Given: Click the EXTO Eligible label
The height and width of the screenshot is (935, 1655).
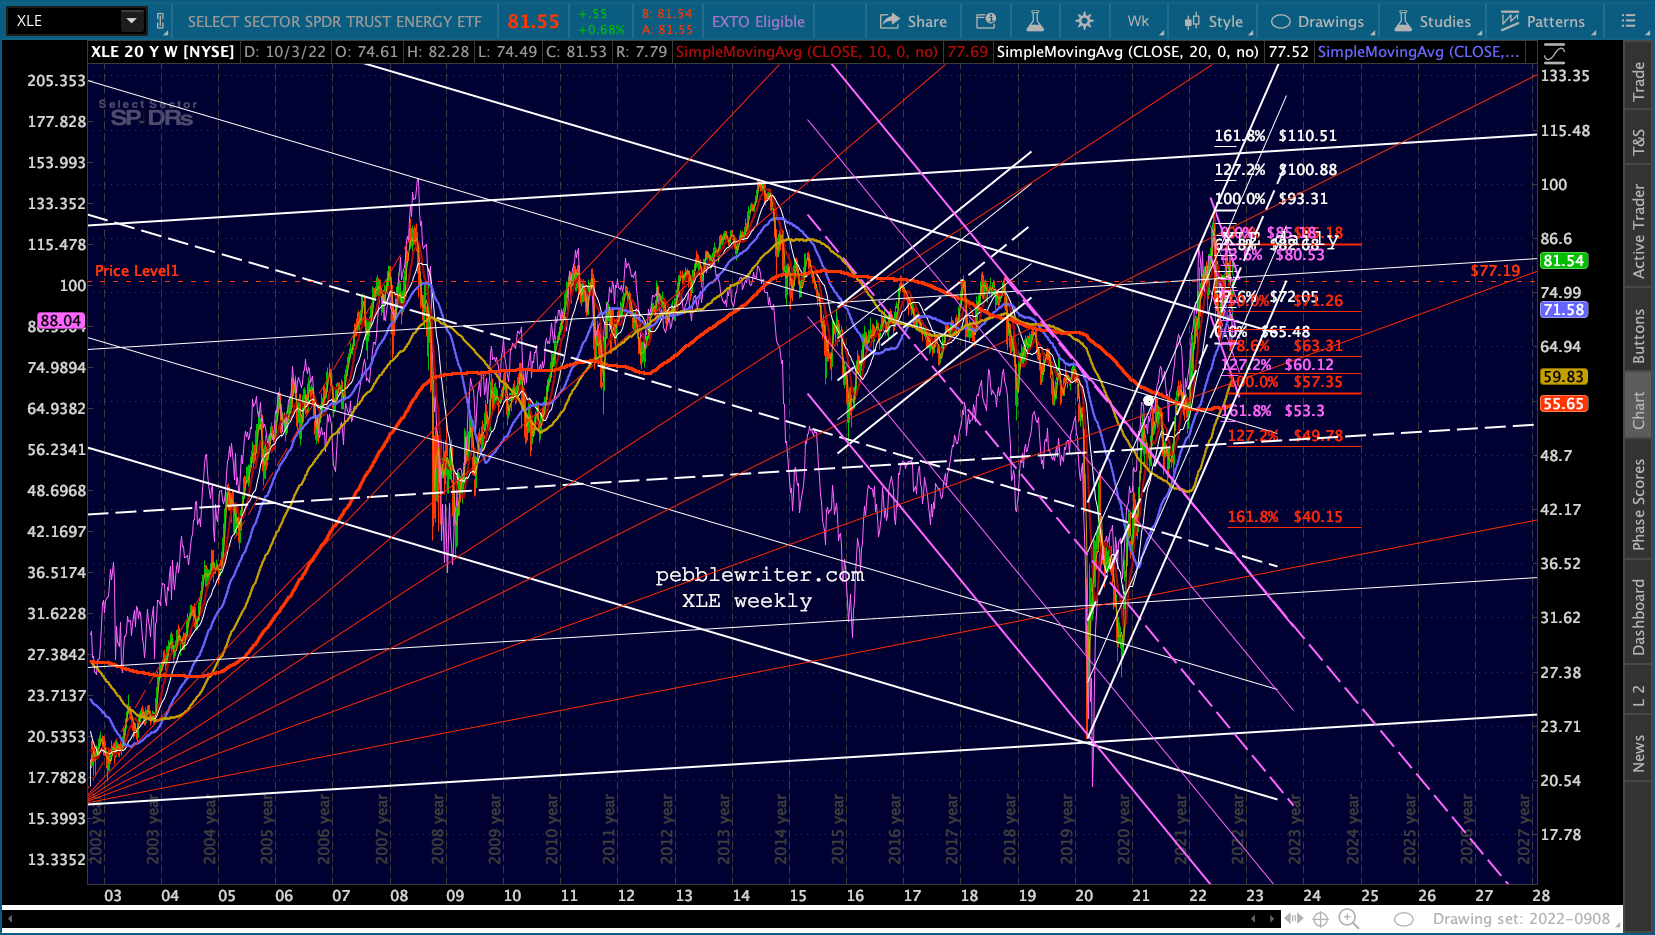Looking at the screenshot, I should tap(758, 21).
